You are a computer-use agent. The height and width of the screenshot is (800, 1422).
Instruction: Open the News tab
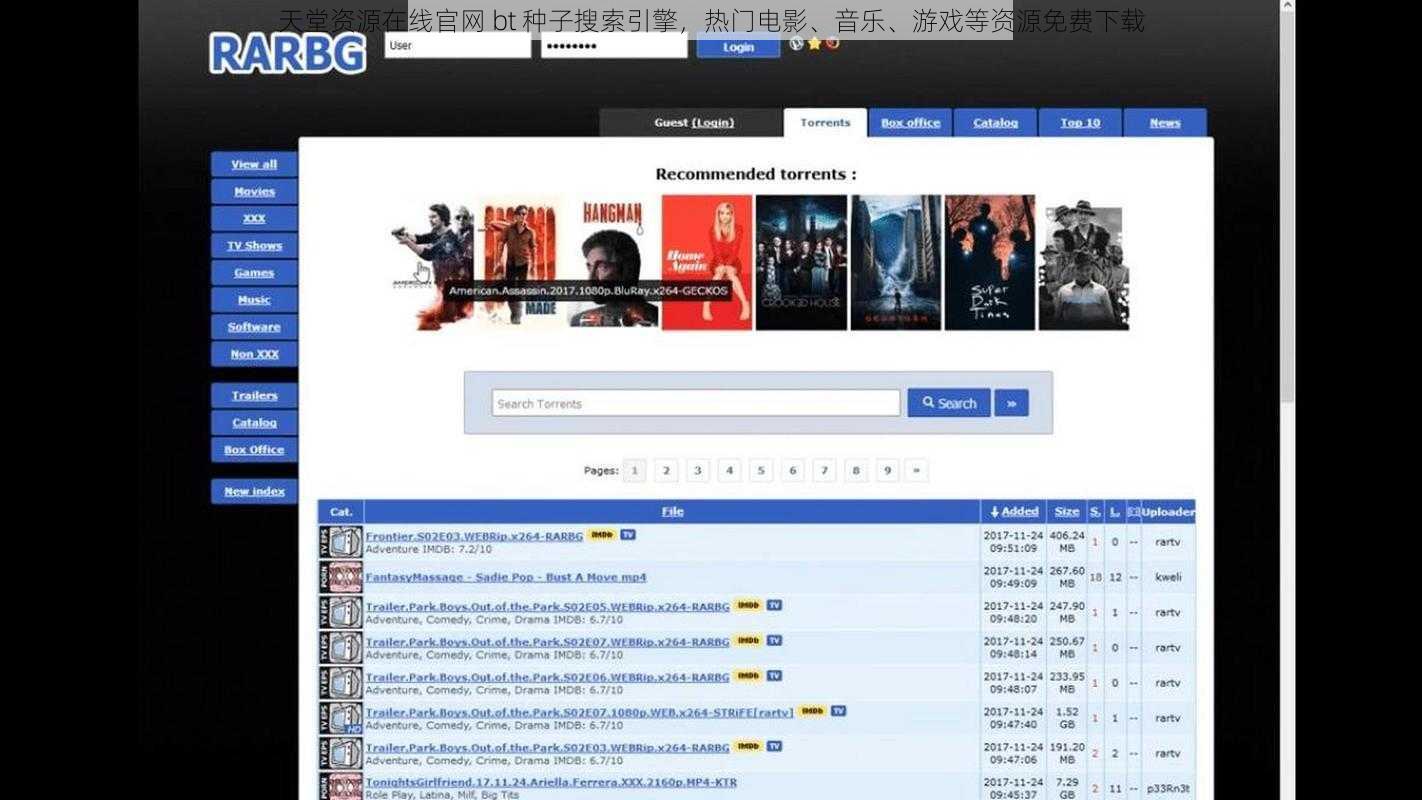click(x=1165, y=123)
